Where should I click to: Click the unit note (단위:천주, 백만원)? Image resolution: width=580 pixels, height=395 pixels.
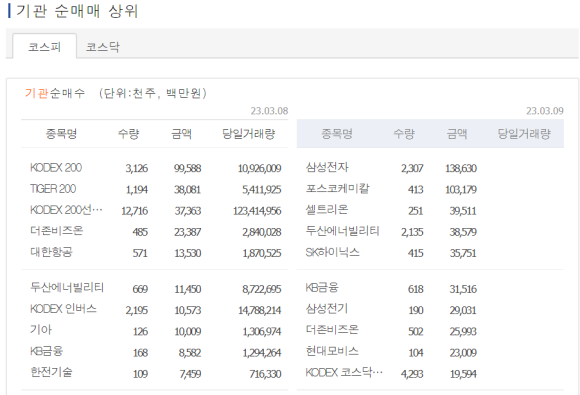click(153, 93)
